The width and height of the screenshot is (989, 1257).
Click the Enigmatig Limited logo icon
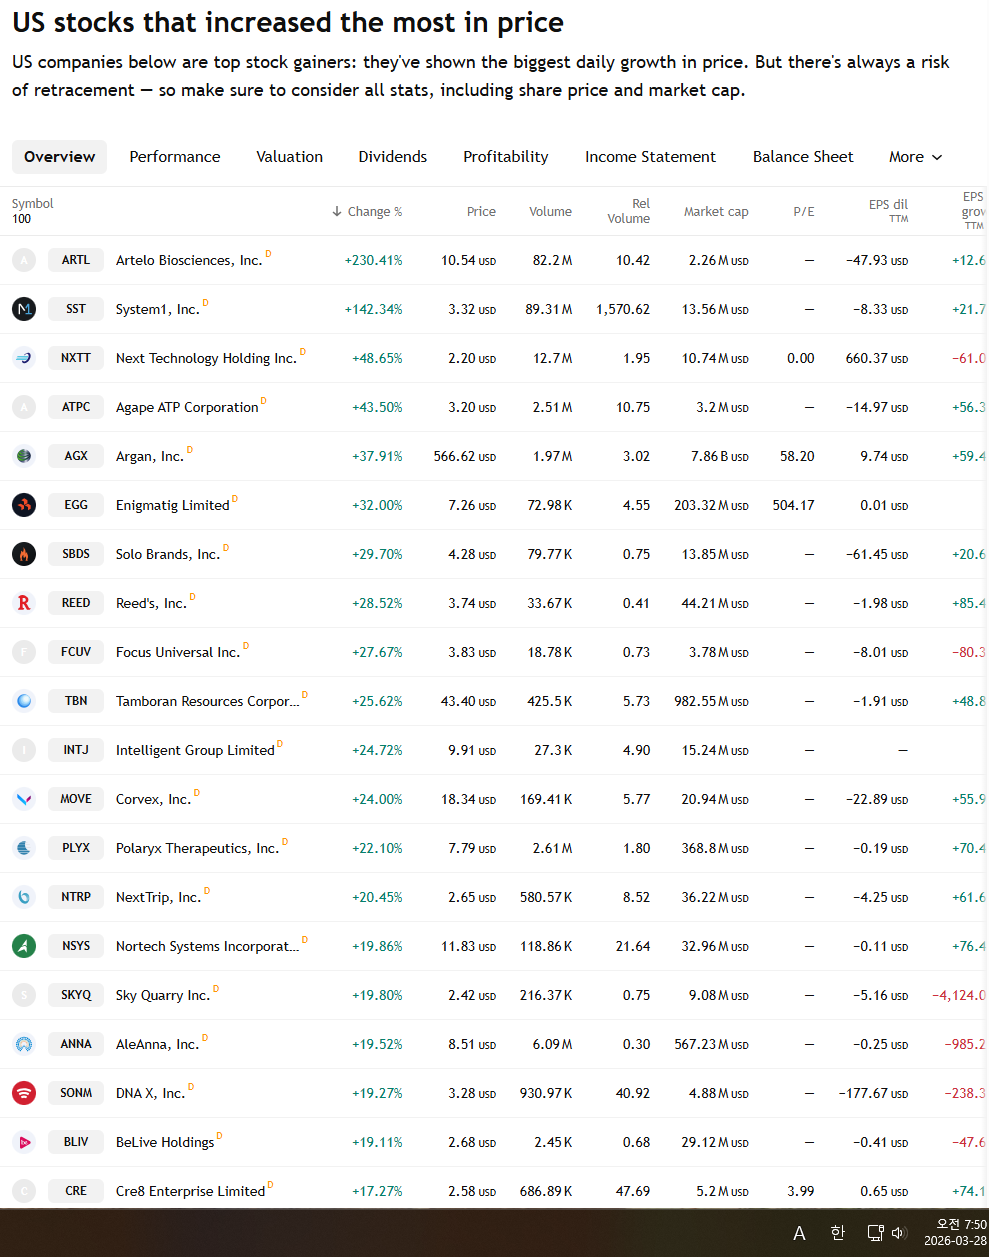[x=24, y=505]
